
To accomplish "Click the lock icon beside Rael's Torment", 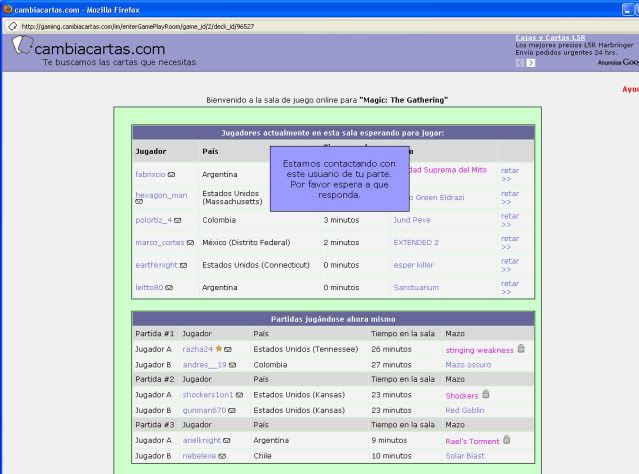I will (506, 440).
